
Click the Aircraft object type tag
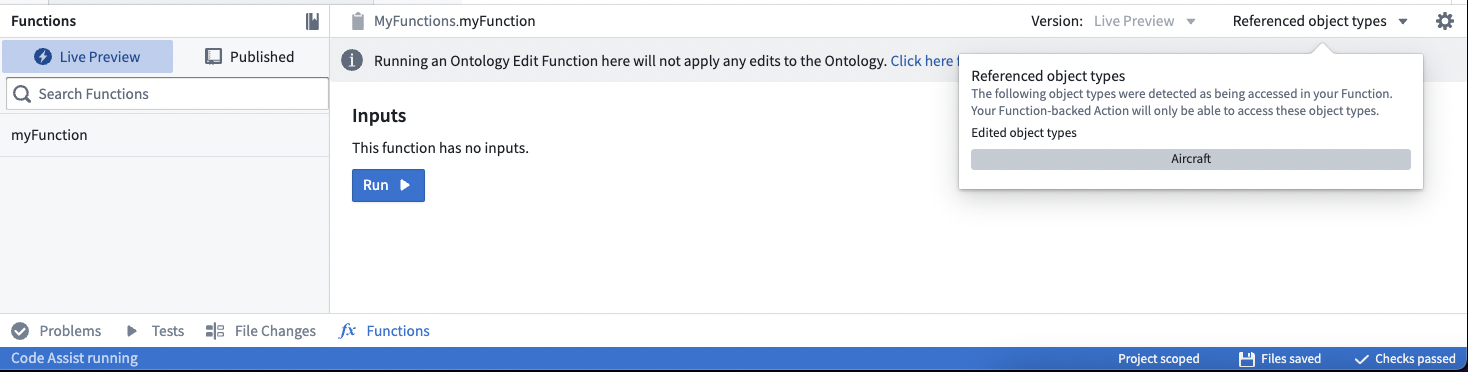click(x=1191, y=159)
